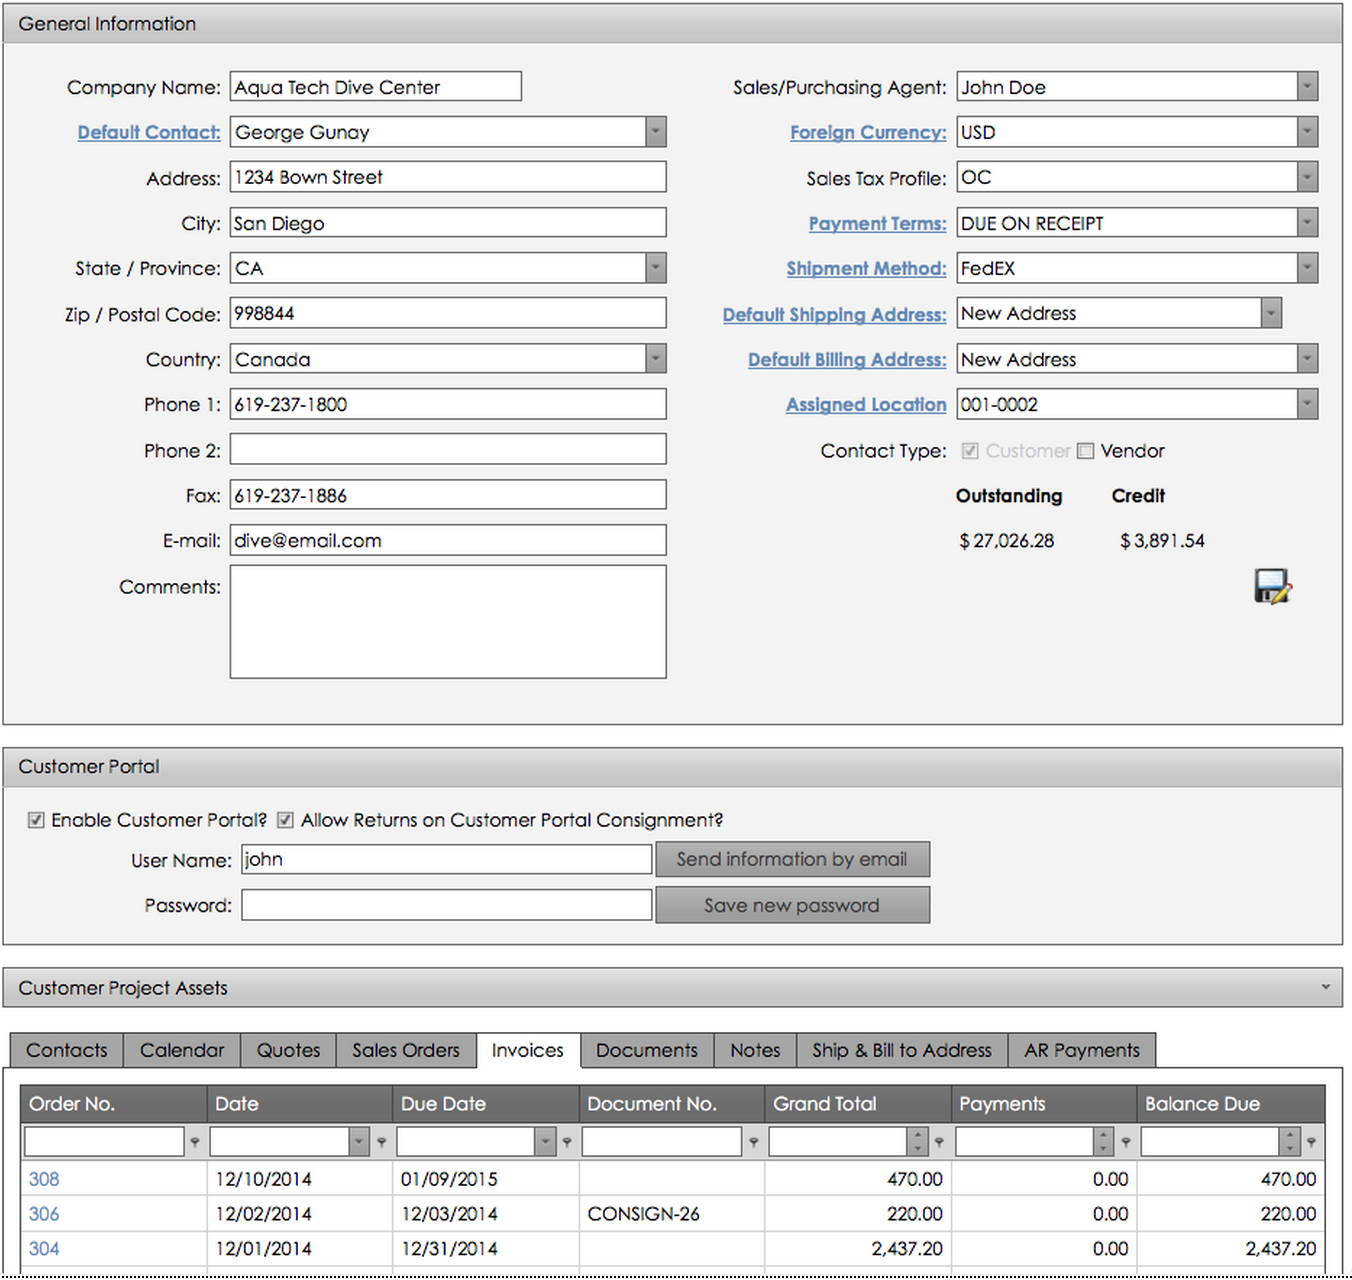
Task: Click the empty Phone 2 field
Action: point(448,449)
